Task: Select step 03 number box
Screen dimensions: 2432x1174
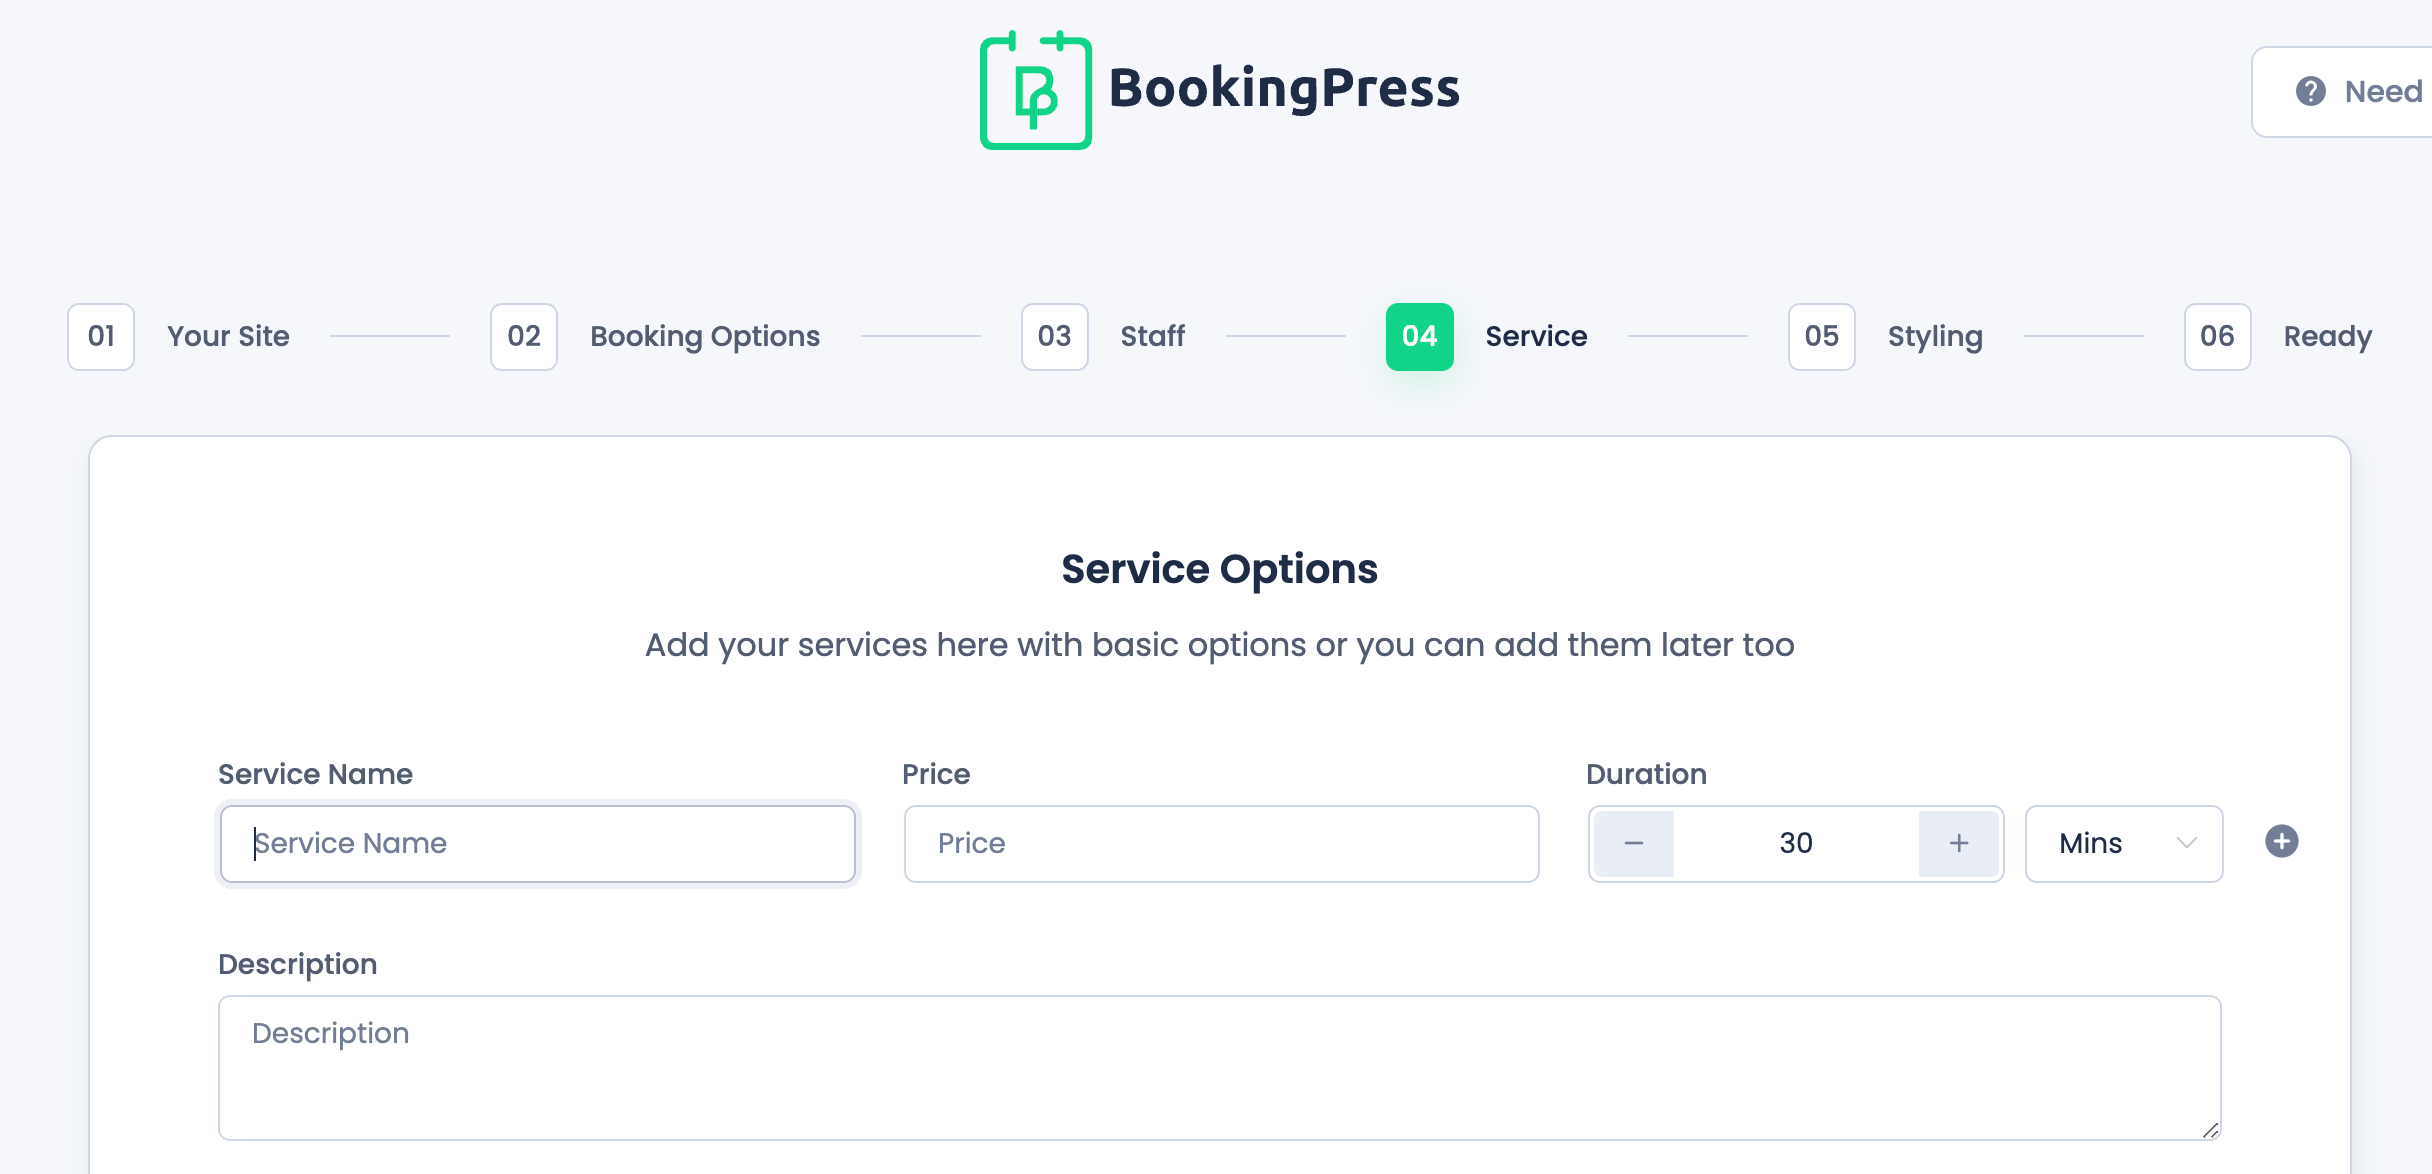Action: 1054,337
